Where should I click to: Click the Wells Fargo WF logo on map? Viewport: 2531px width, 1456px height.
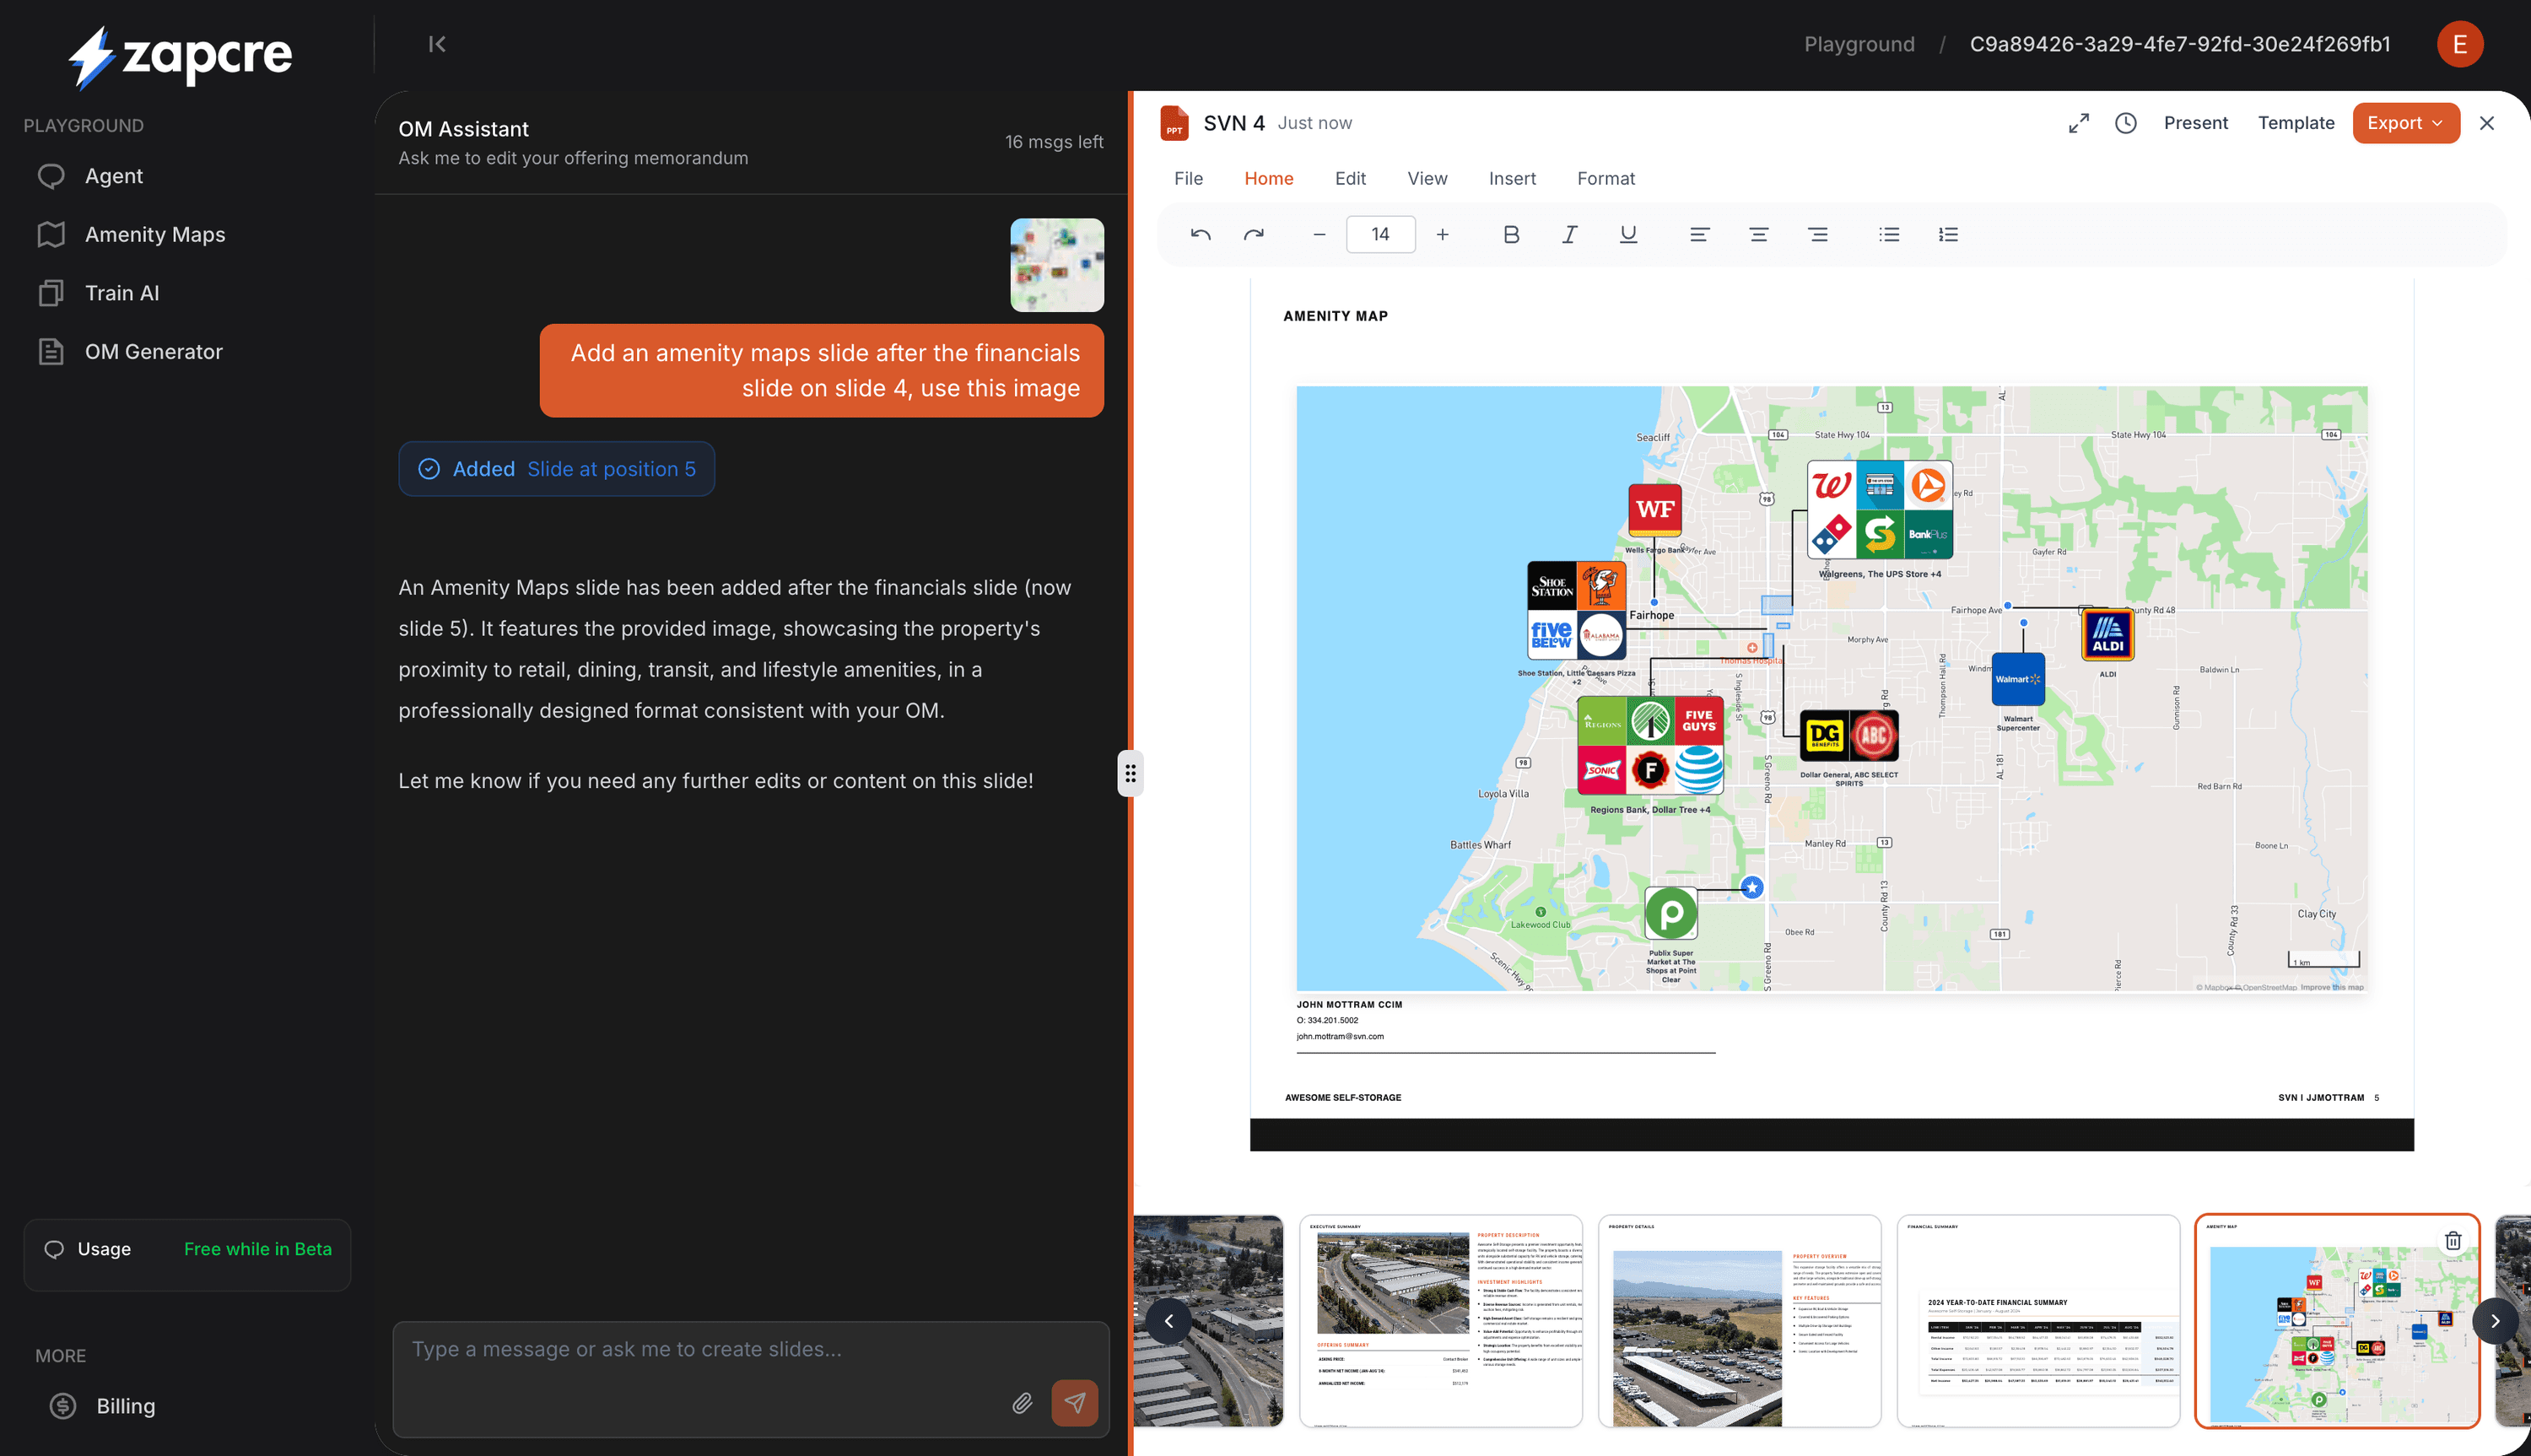[x=1655, y=510]
